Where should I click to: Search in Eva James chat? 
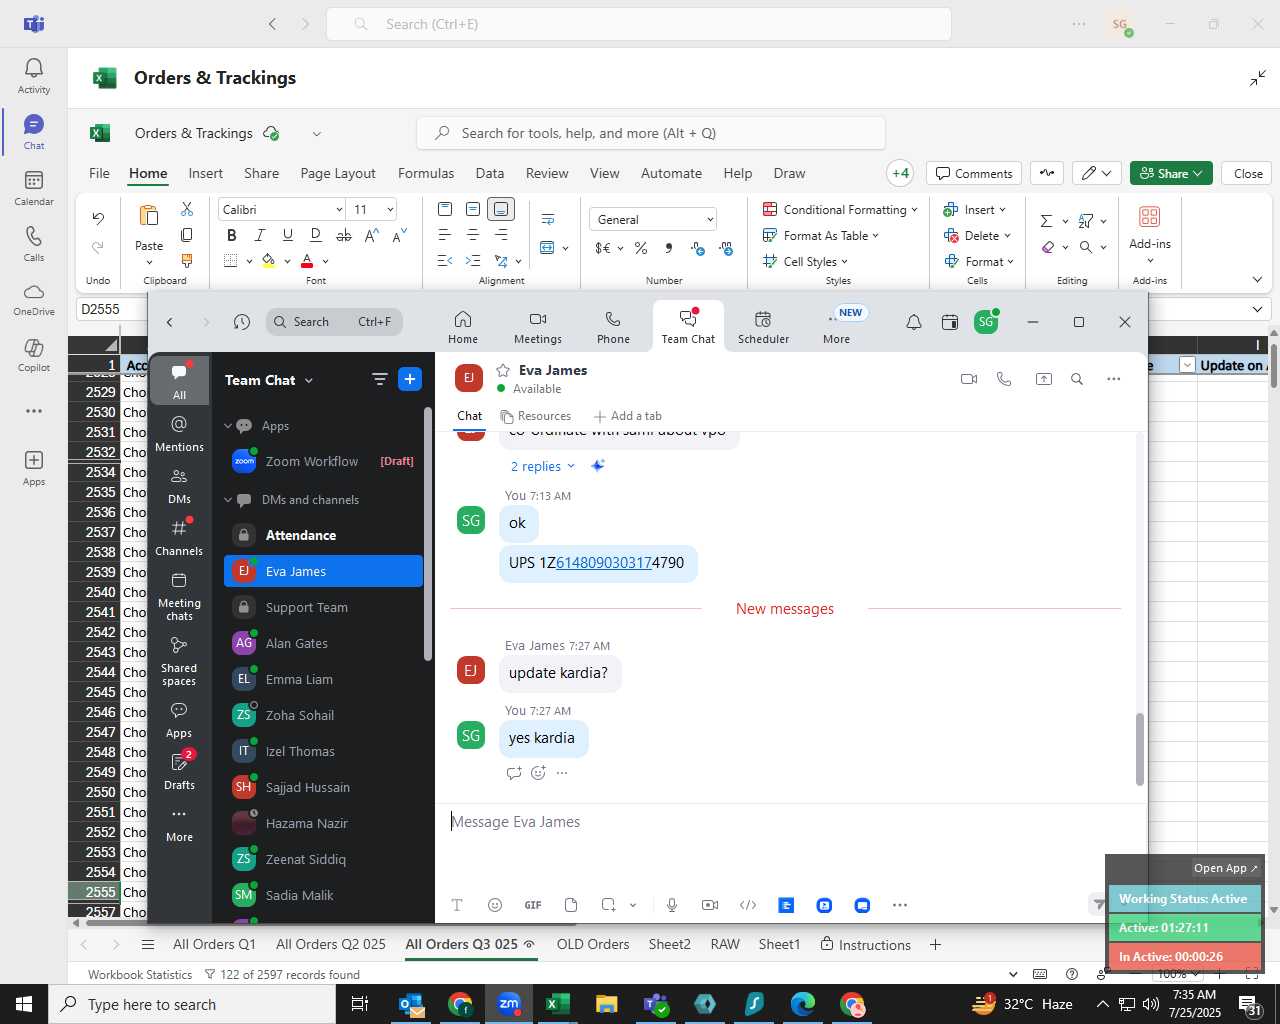click(x=1077, y=379)
